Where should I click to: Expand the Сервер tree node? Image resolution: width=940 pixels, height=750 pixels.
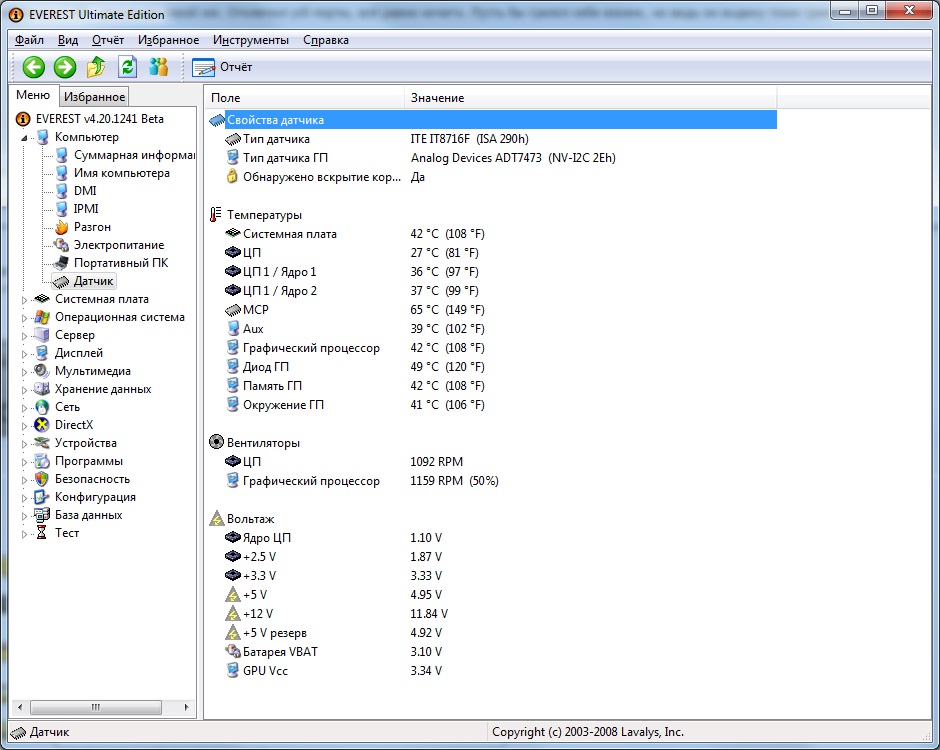25,336
